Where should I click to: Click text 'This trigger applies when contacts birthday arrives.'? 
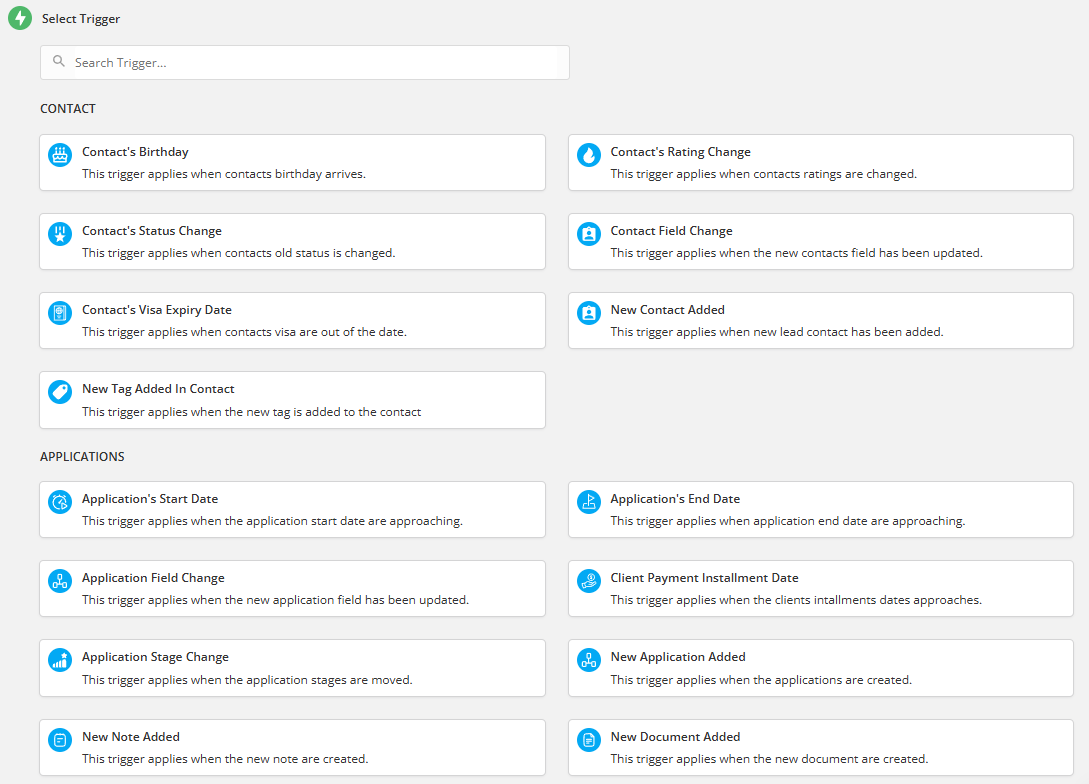point(224,174)
